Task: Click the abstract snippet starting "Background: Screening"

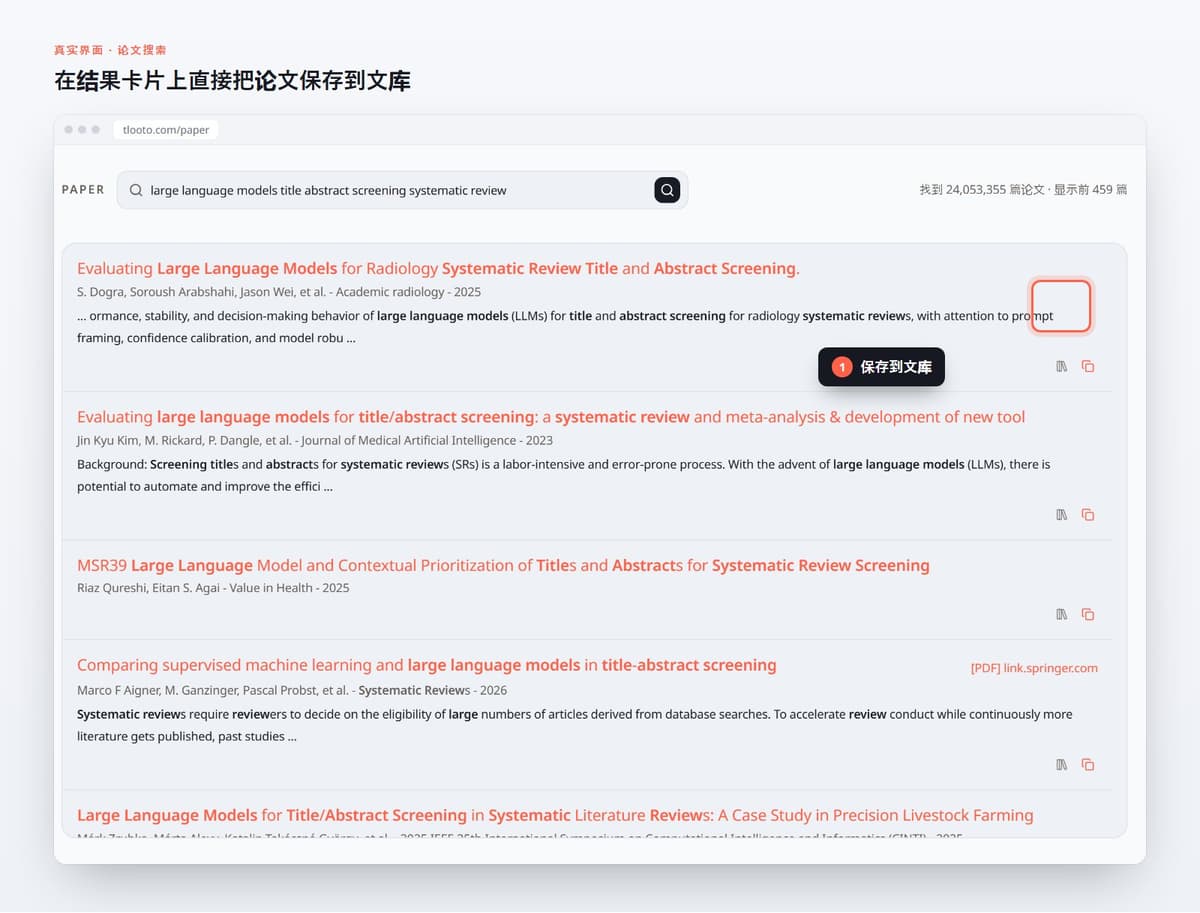Action: click(x=563, y=475)
